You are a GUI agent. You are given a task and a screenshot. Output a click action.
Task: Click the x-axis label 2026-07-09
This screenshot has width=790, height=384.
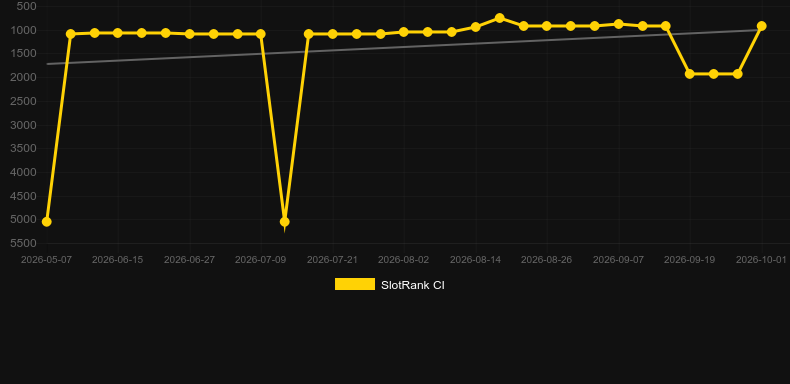click(x=261, y=260)
